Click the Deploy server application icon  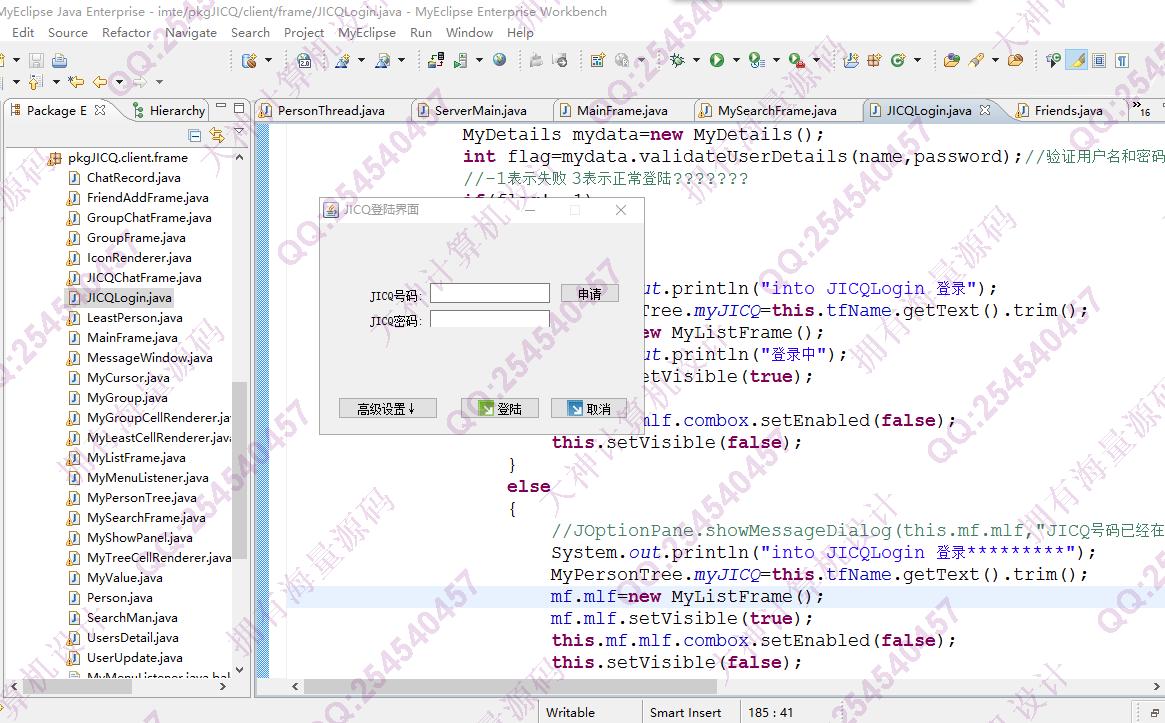(436, 60)
